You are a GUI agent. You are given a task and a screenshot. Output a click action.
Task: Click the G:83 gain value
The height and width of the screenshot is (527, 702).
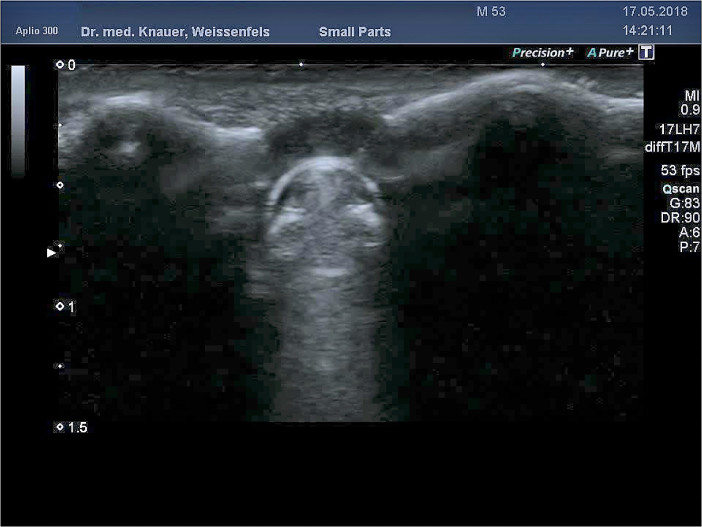click(685, 203)
